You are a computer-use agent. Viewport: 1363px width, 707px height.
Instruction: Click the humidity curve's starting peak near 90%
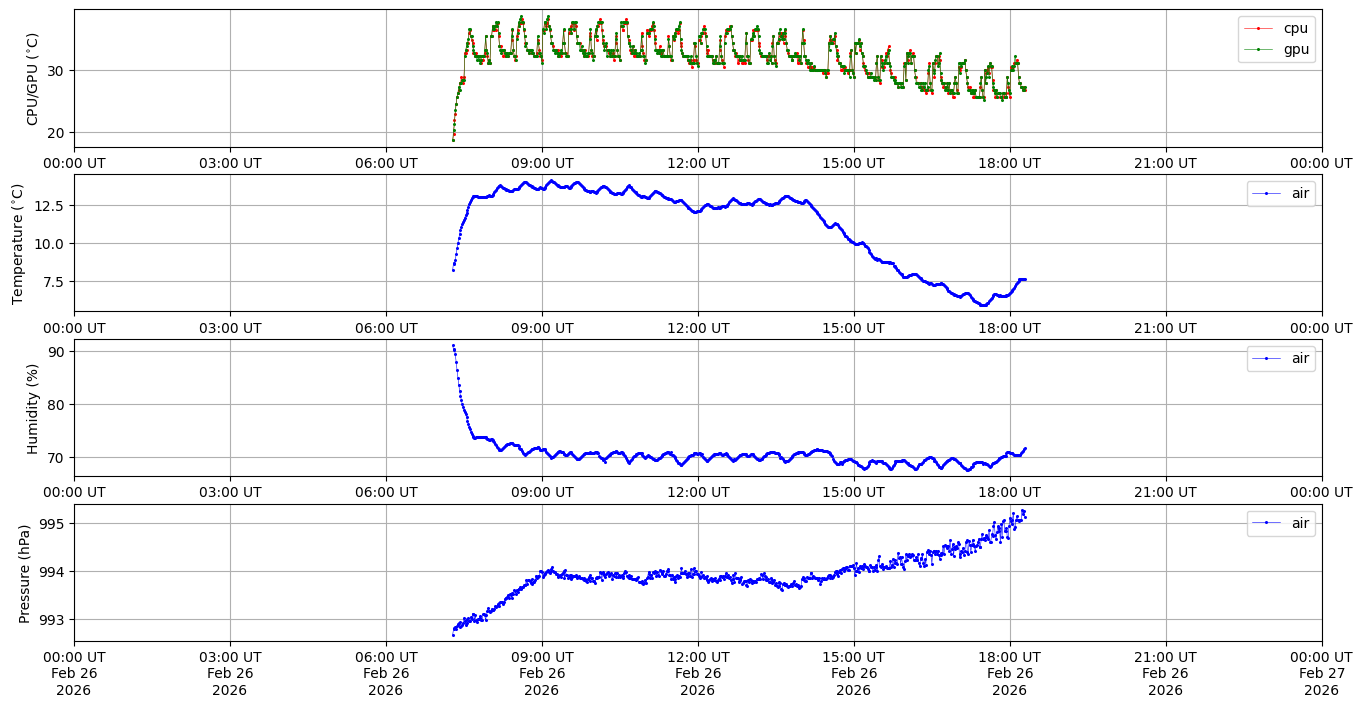click(x=453, y=346)
